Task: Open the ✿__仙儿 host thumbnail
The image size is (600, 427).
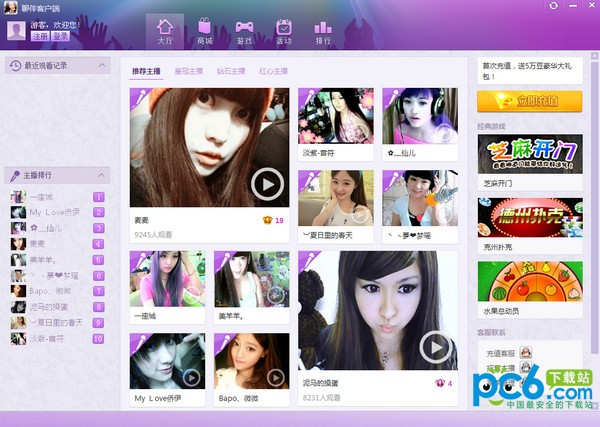Action: tap(420, 116)
